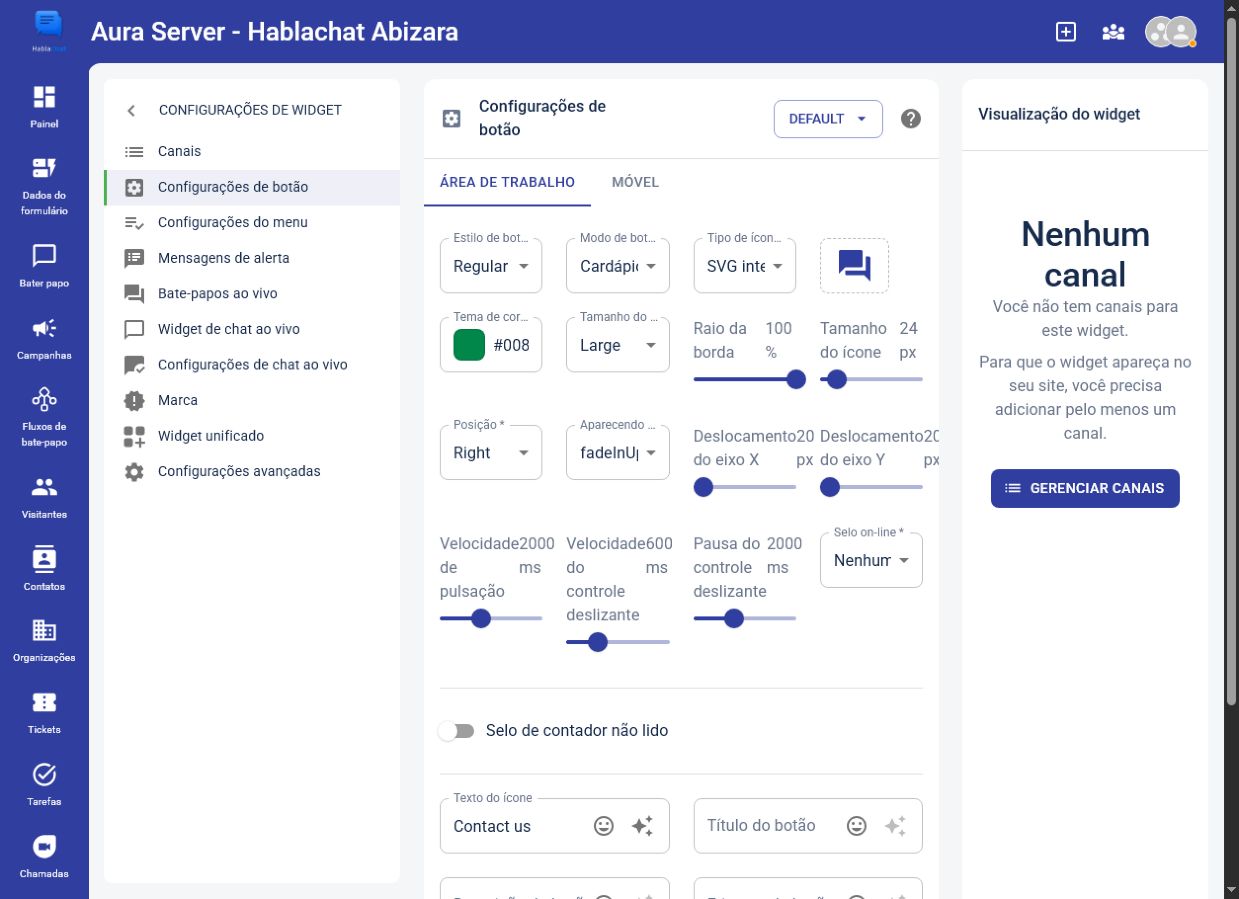Open the team members icon in header

pyautogui.click(x=1113, y=32)
